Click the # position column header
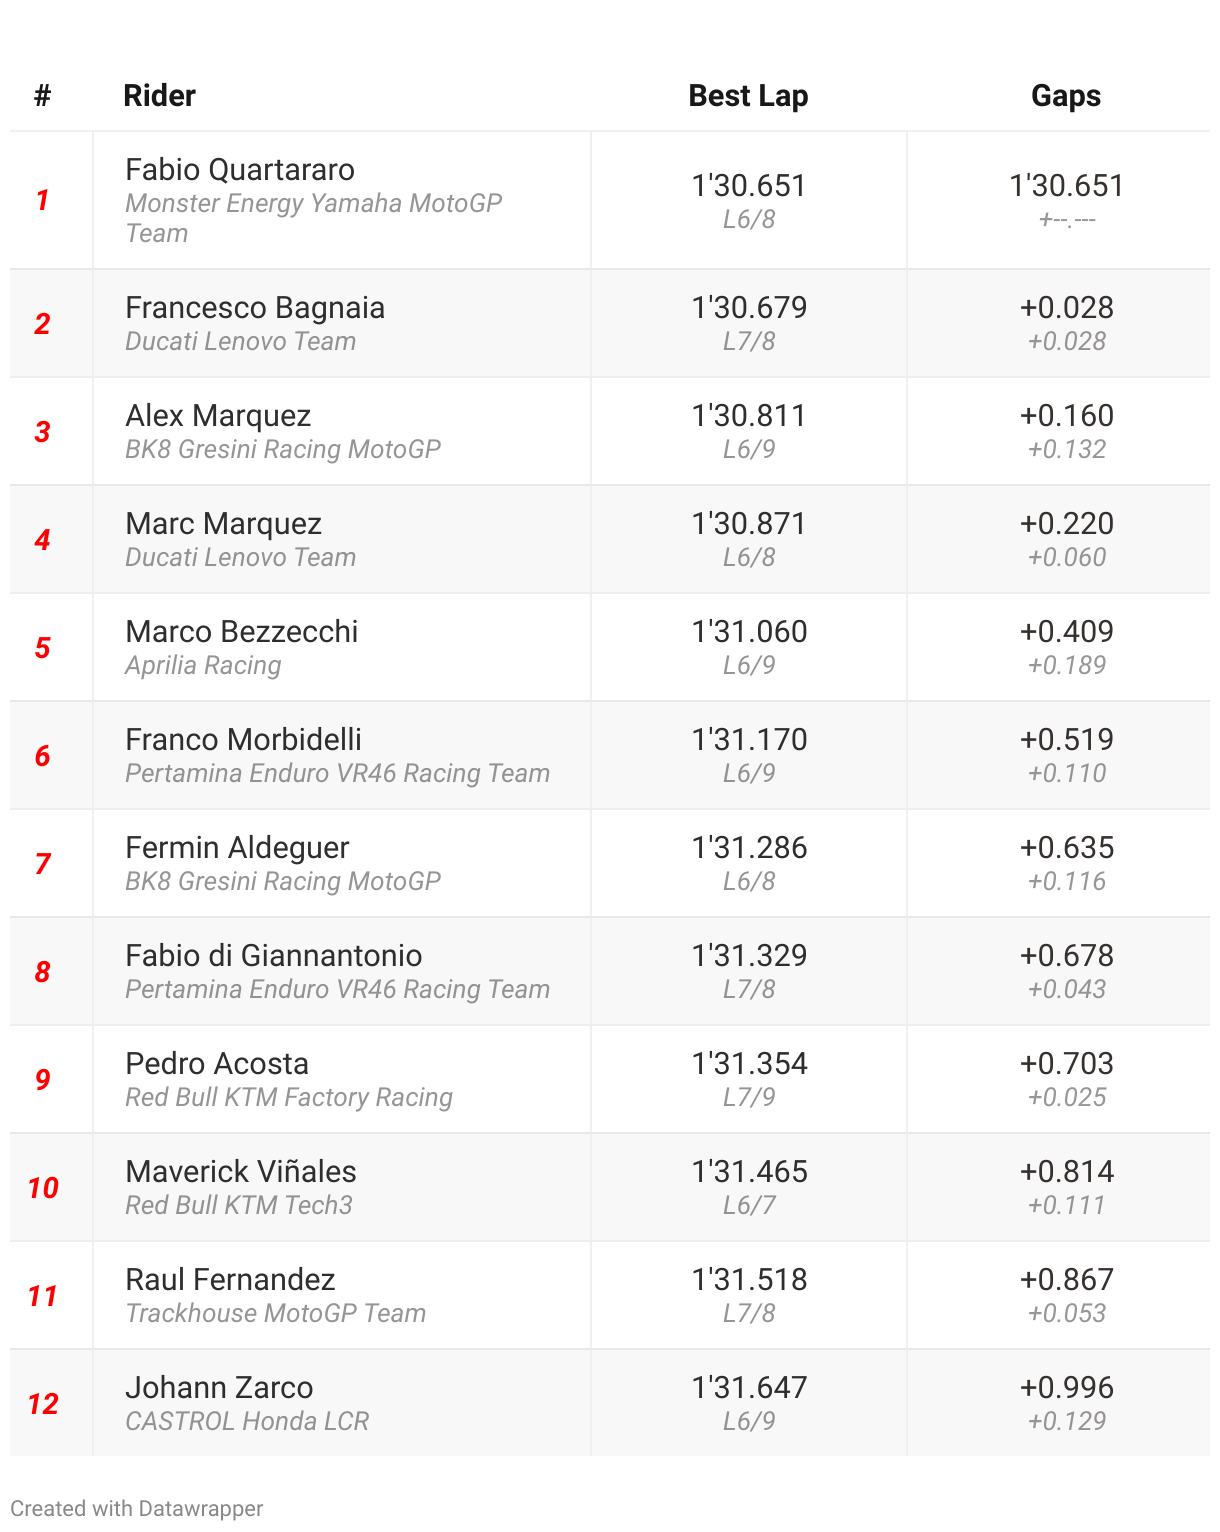 point(42,96)
